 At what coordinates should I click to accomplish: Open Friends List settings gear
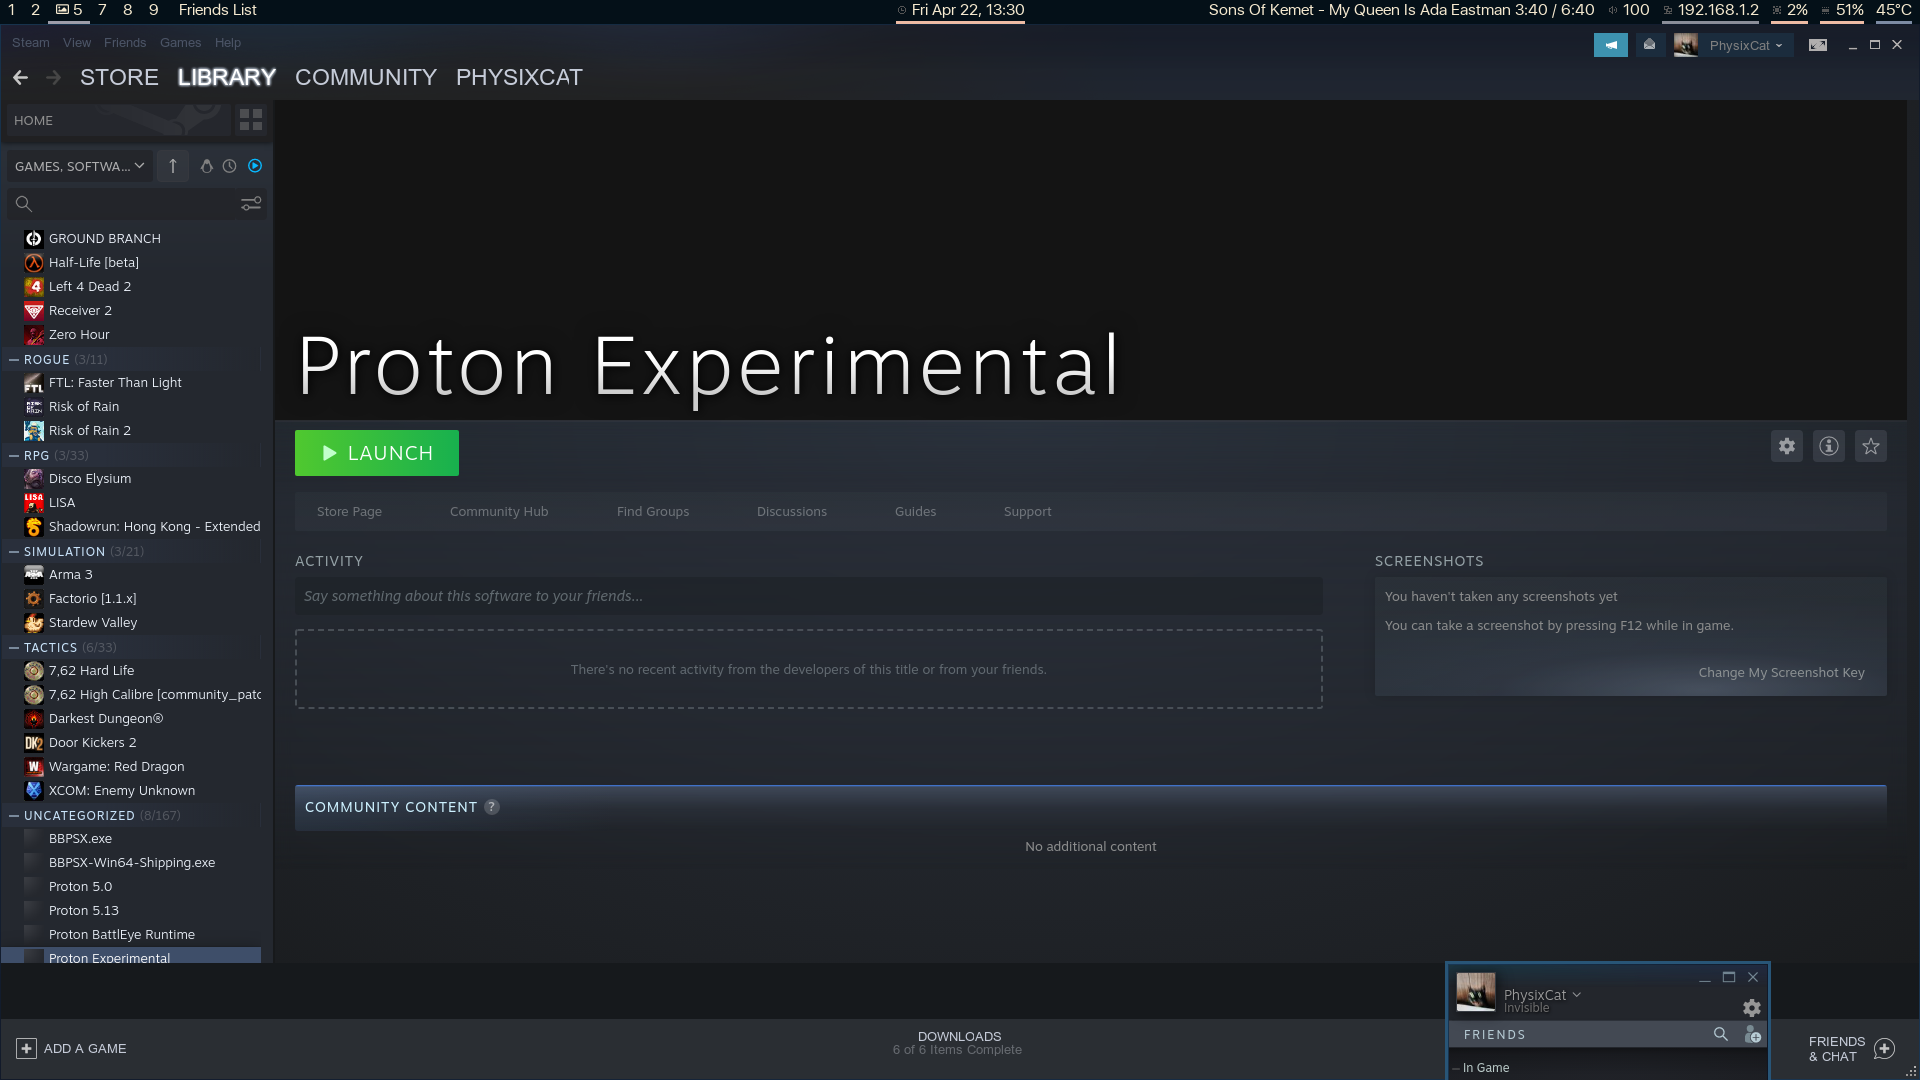coord(1752,1008)
